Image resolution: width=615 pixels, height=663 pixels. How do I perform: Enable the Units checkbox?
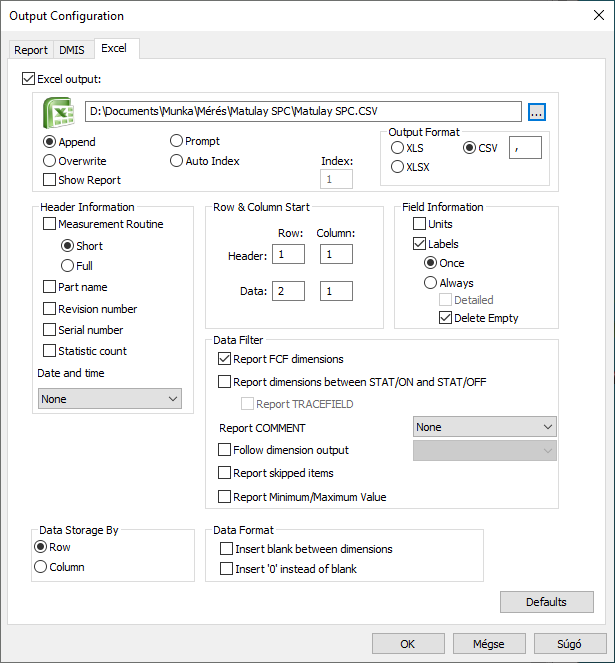420,224
